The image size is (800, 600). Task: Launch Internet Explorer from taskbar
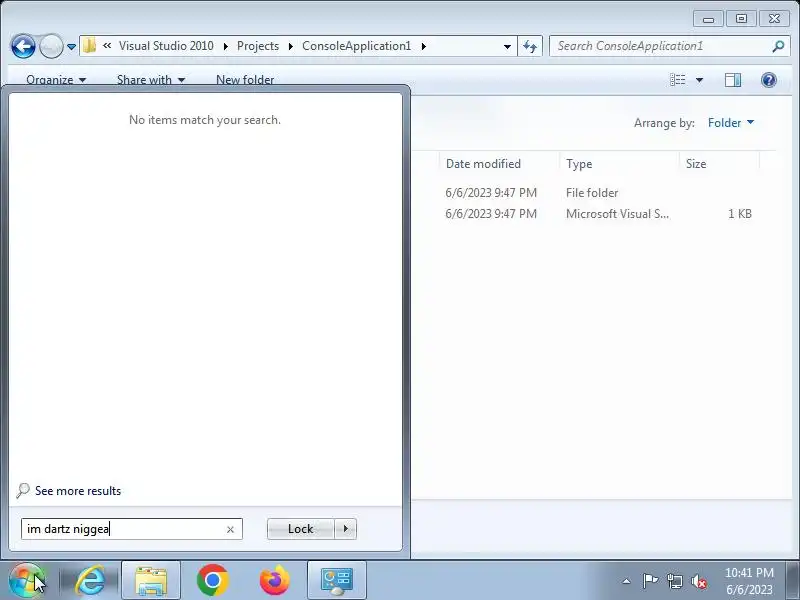(90, 581)
